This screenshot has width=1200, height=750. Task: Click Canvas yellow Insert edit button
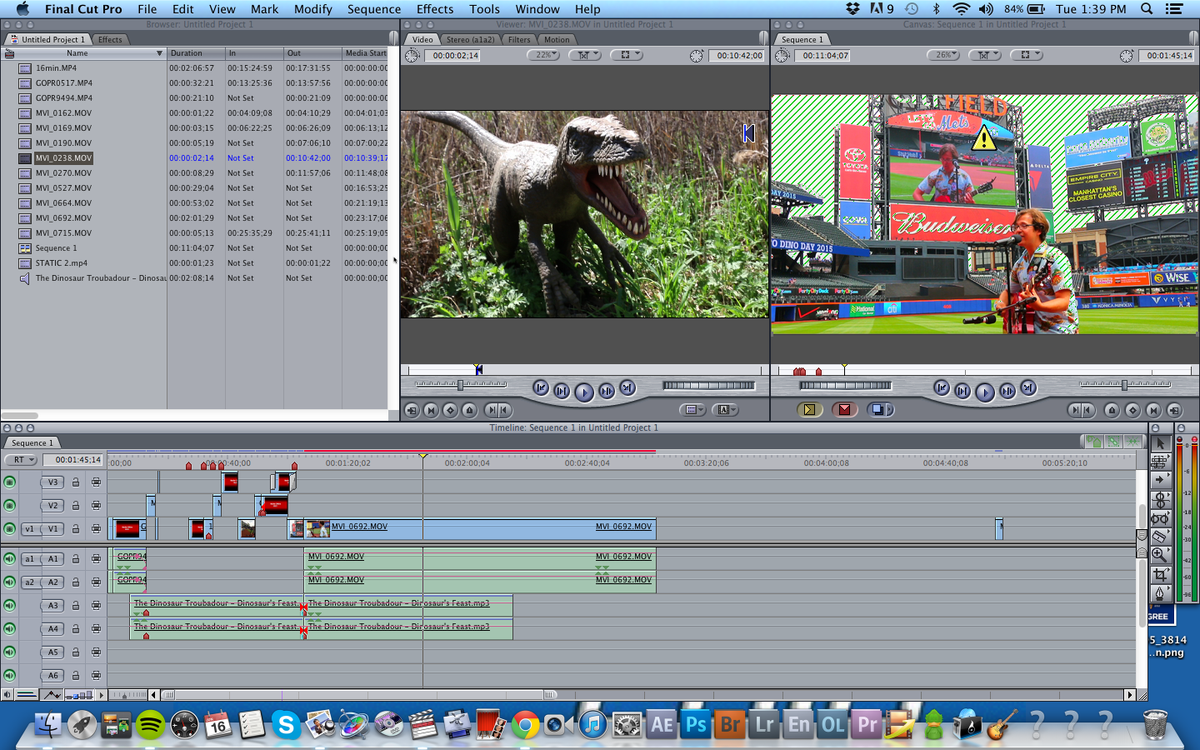[x=810, y=410]
